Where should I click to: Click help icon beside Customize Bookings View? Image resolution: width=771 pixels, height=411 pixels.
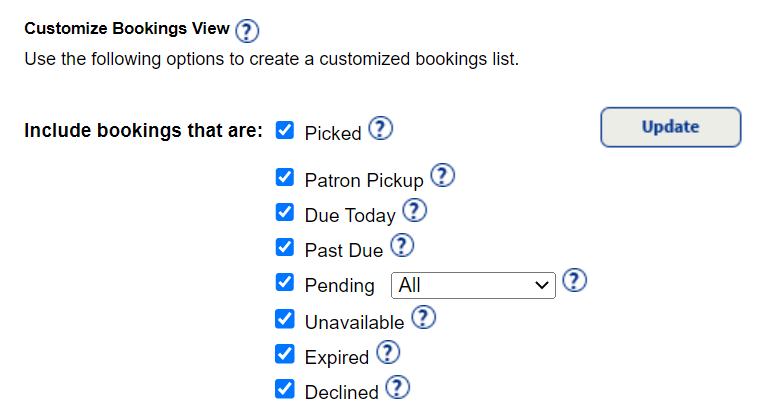coord(247,31)
